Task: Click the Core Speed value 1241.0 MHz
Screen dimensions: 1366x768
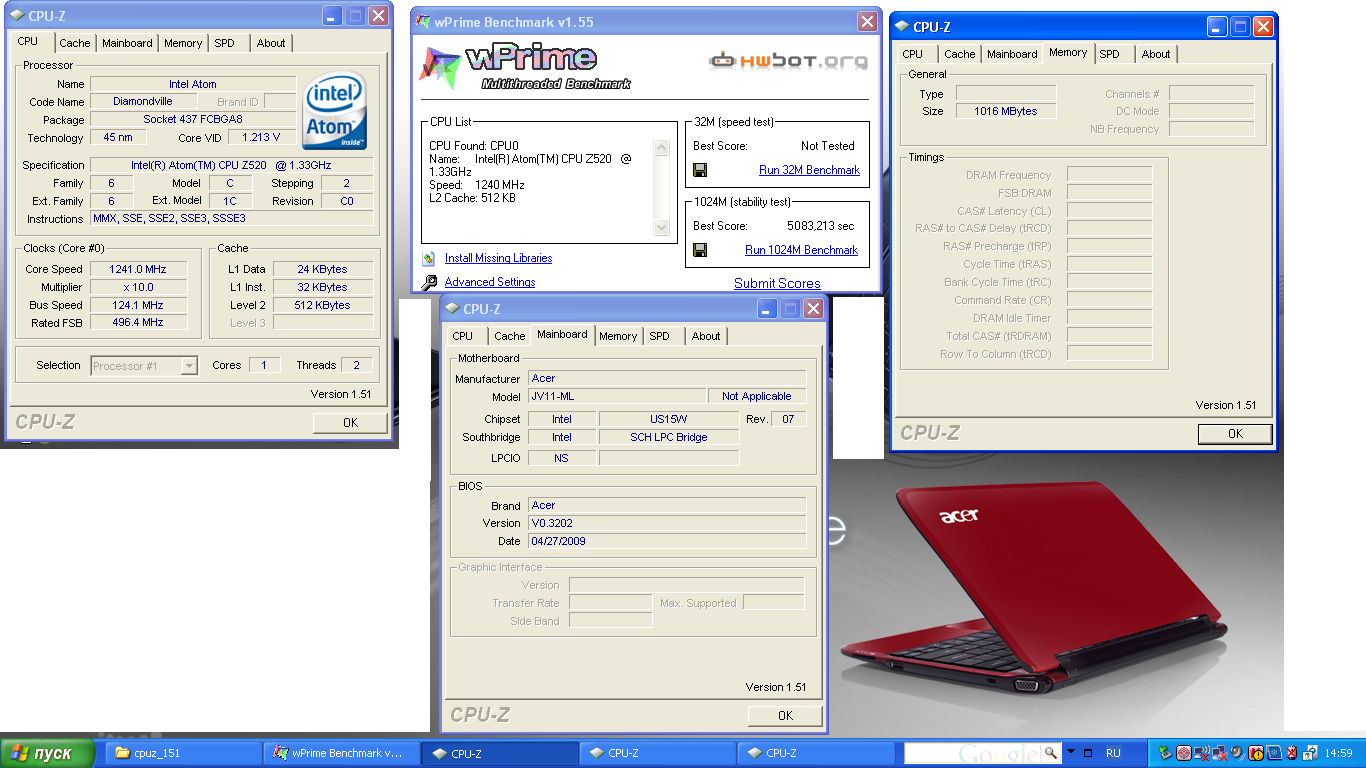Action: [139, 269]
